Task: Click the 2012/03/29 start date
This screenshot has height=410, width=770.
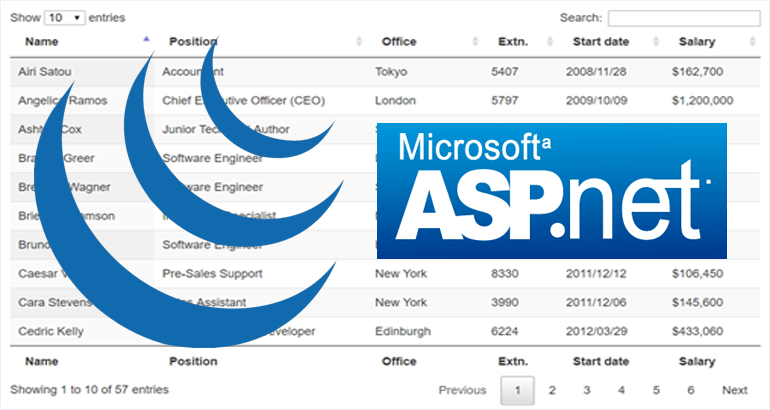Action: tap(596, 331)
